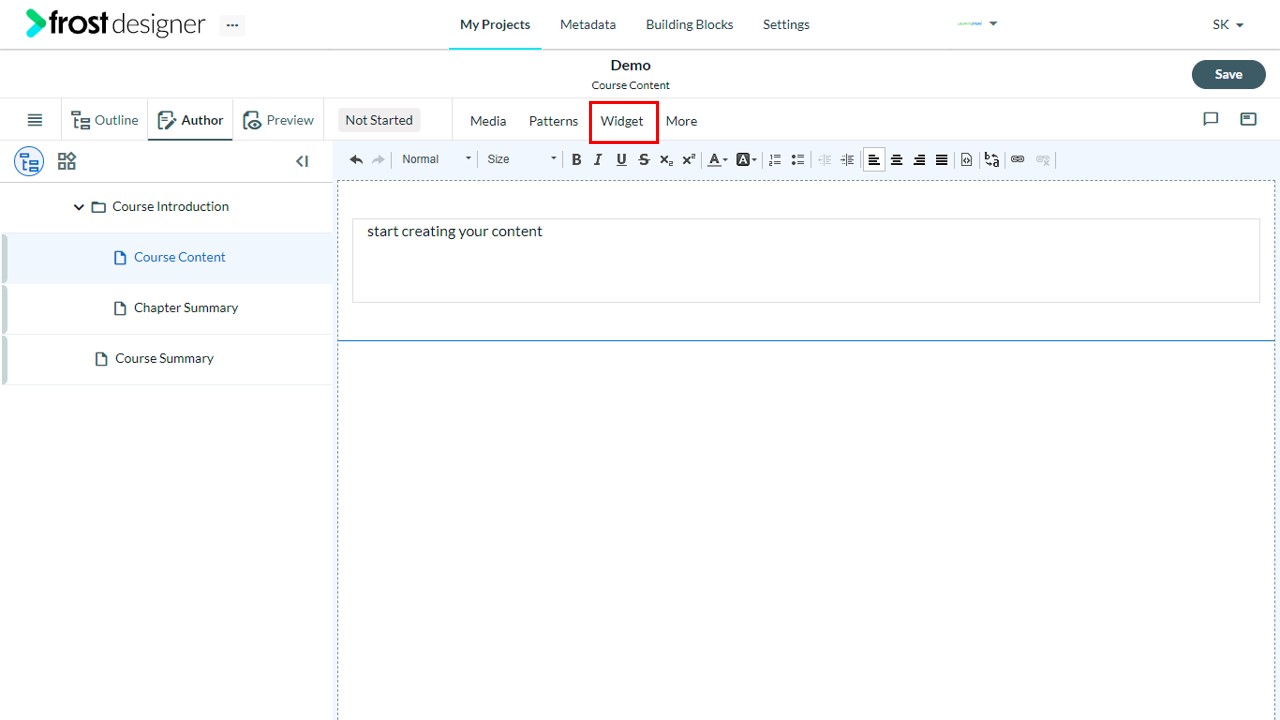This screenshot has width=1280, height=720.
Task: Open the comments icon
Action: pyautogui.click(x=1211, y=119)
